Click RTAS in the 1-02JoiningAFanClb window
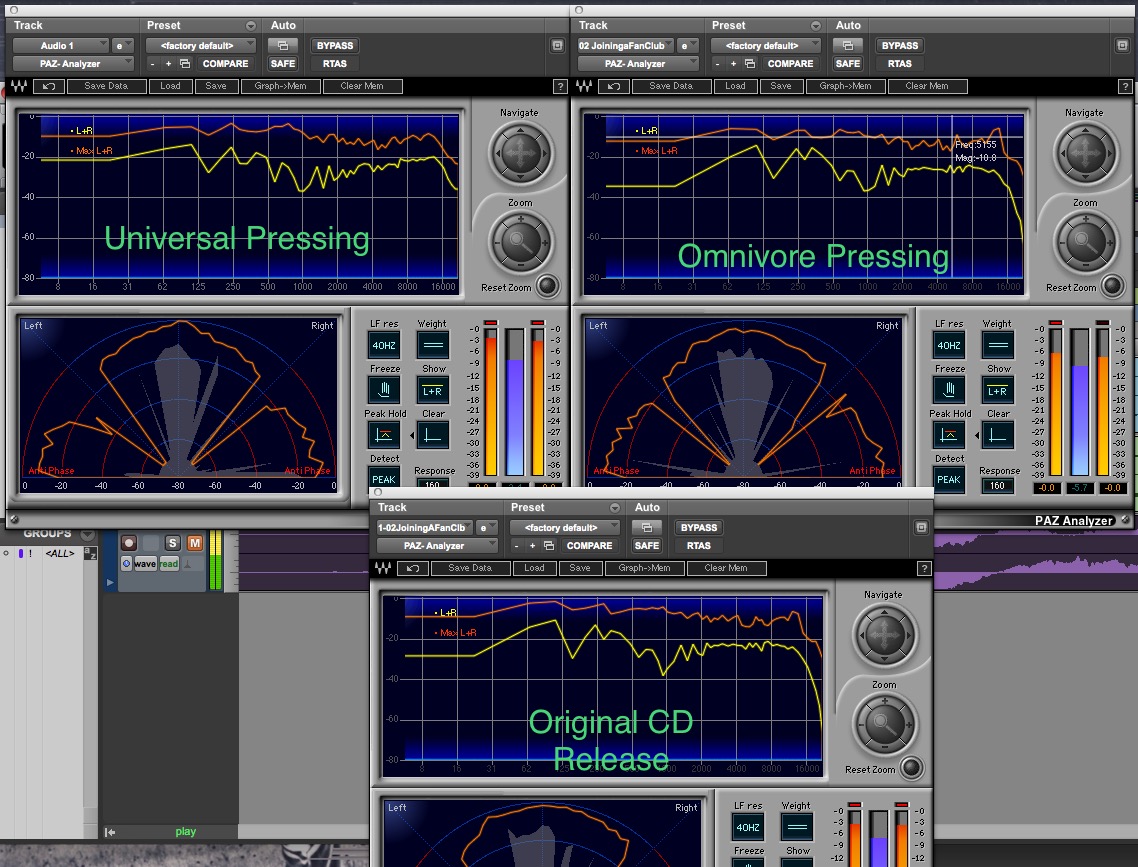This screenshot has height=867, width=1138. (698, 546)
